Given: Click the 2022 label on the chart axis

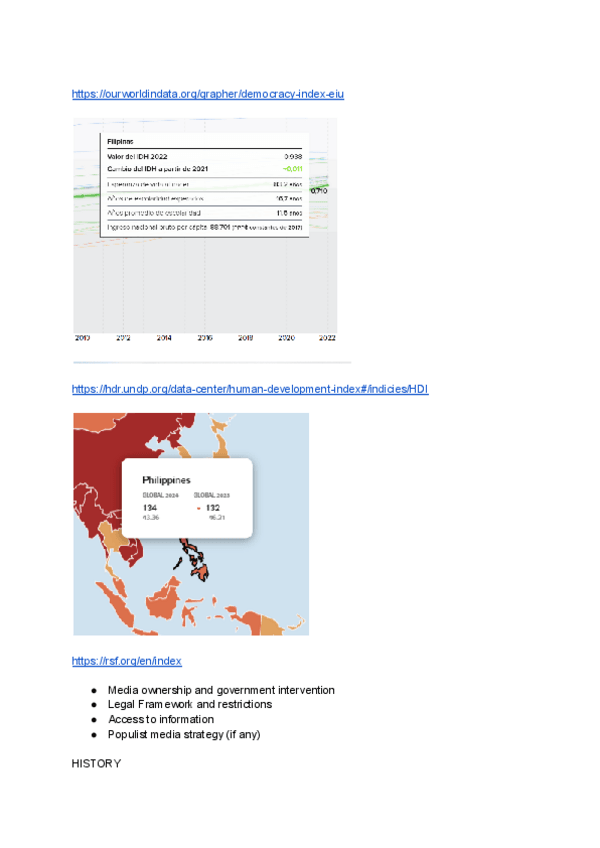Looking at the screenshot, I should [327, 338].
